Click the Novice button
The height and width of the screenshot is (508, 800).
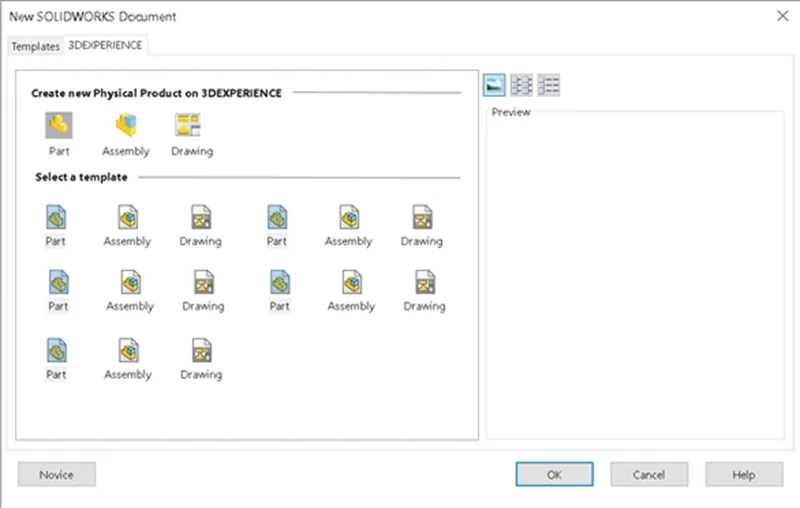pos(57,475)
